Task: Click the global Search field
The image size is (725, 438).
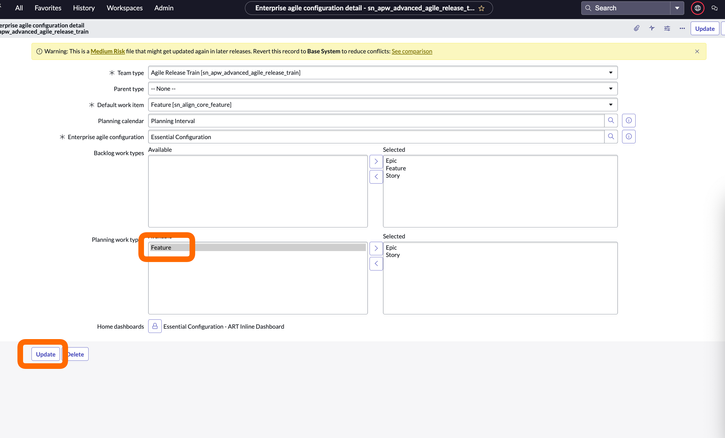Action: point(626,8)
